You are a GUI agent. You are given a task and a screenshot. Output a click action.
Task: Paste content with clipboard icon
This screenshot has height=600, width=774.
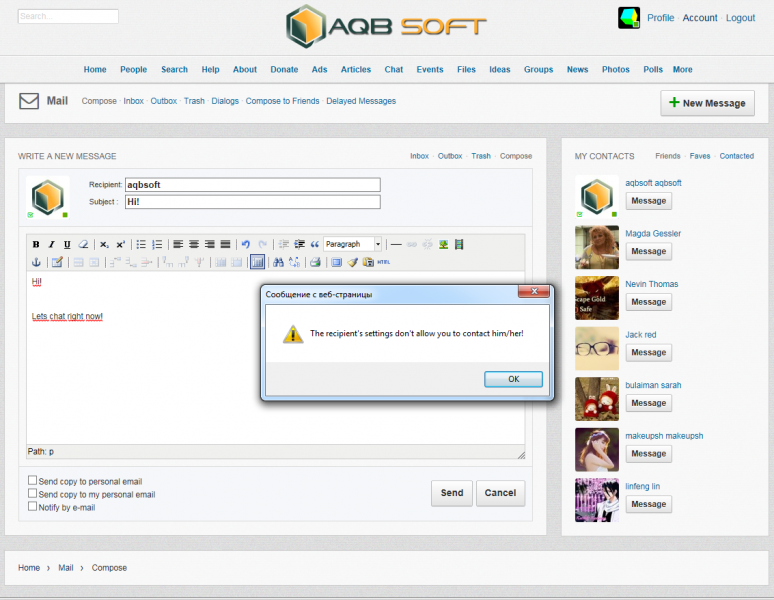pyautogui.click(x=368, y=262)
